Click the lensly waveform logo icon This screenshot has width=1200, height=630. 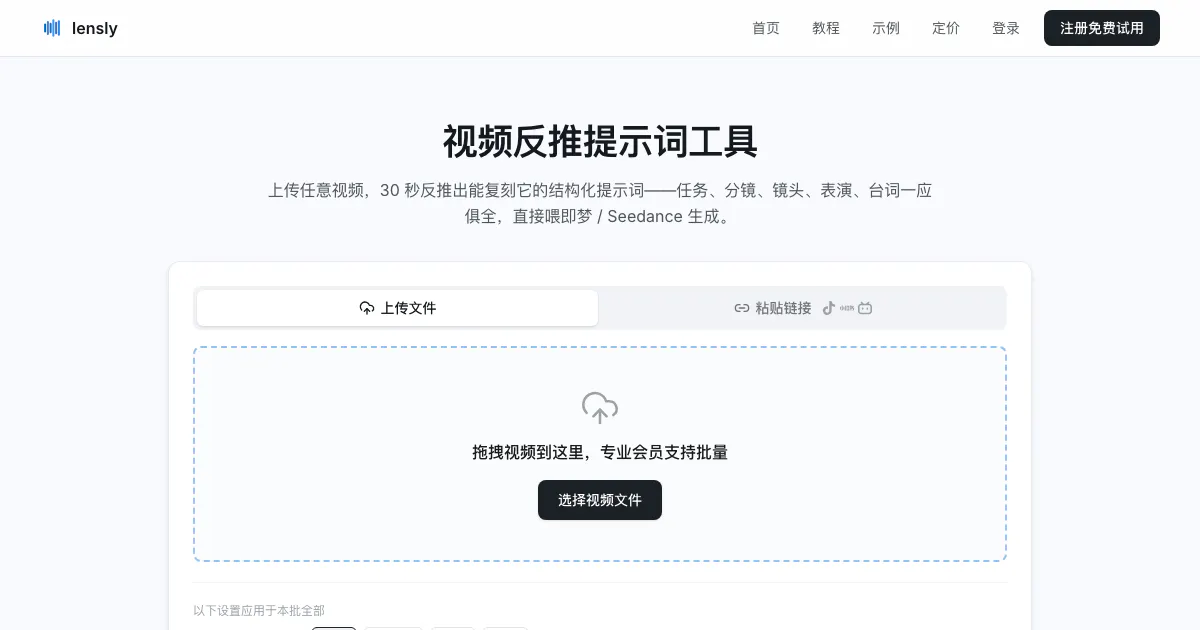coord(52,28)
